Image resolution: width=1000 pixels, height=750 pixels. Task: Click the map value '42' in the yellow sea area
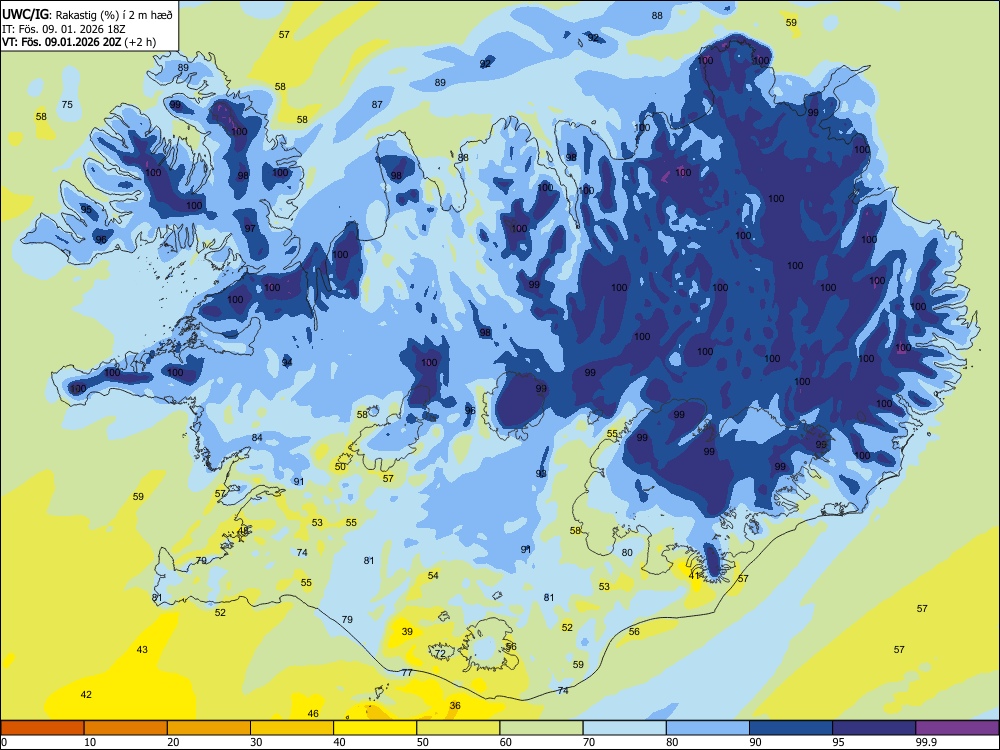(x=86, y=695)
